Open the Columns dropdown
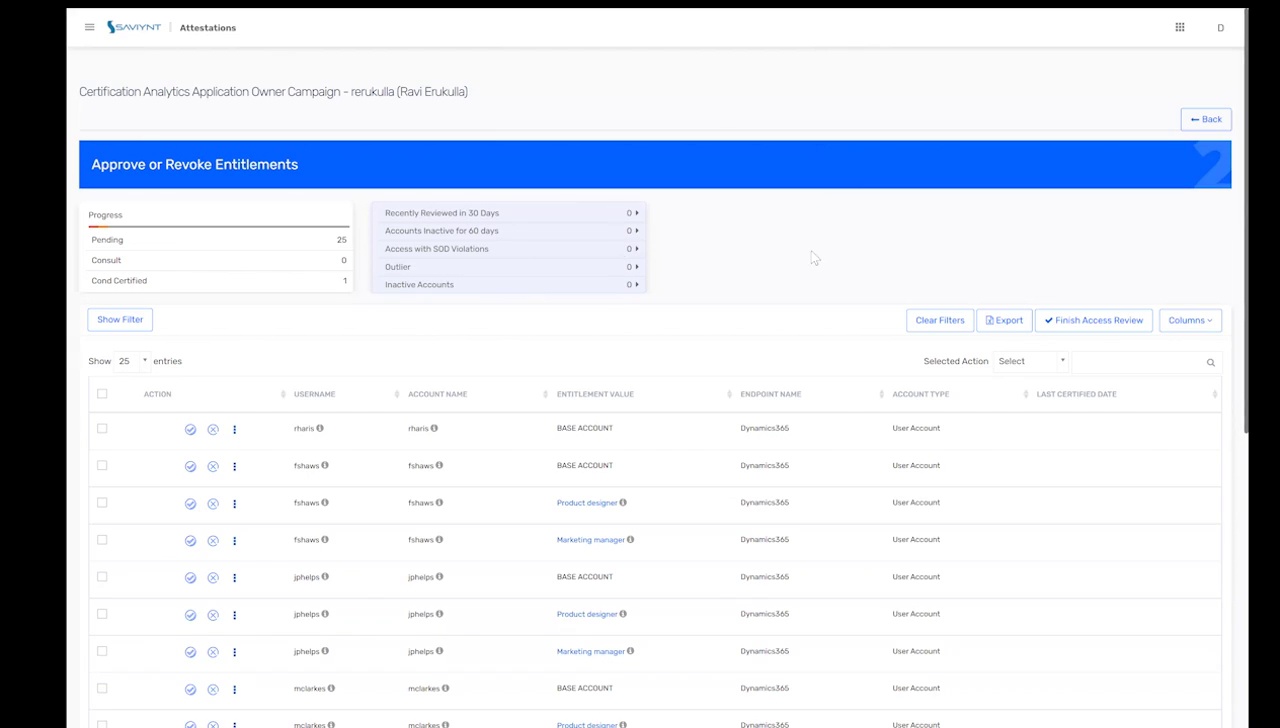This screenshot has width=1280, height=728. point(1190,320)
